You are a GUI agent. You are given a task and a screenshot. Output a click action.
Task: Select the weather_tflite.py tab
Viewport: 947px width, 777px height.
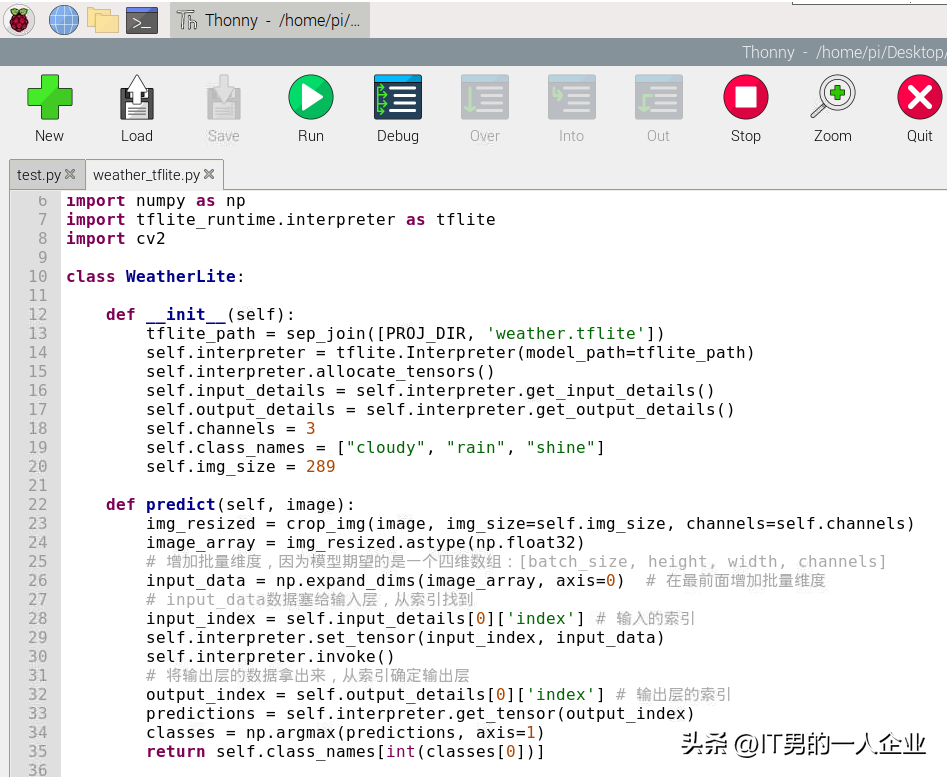point(146,175)
